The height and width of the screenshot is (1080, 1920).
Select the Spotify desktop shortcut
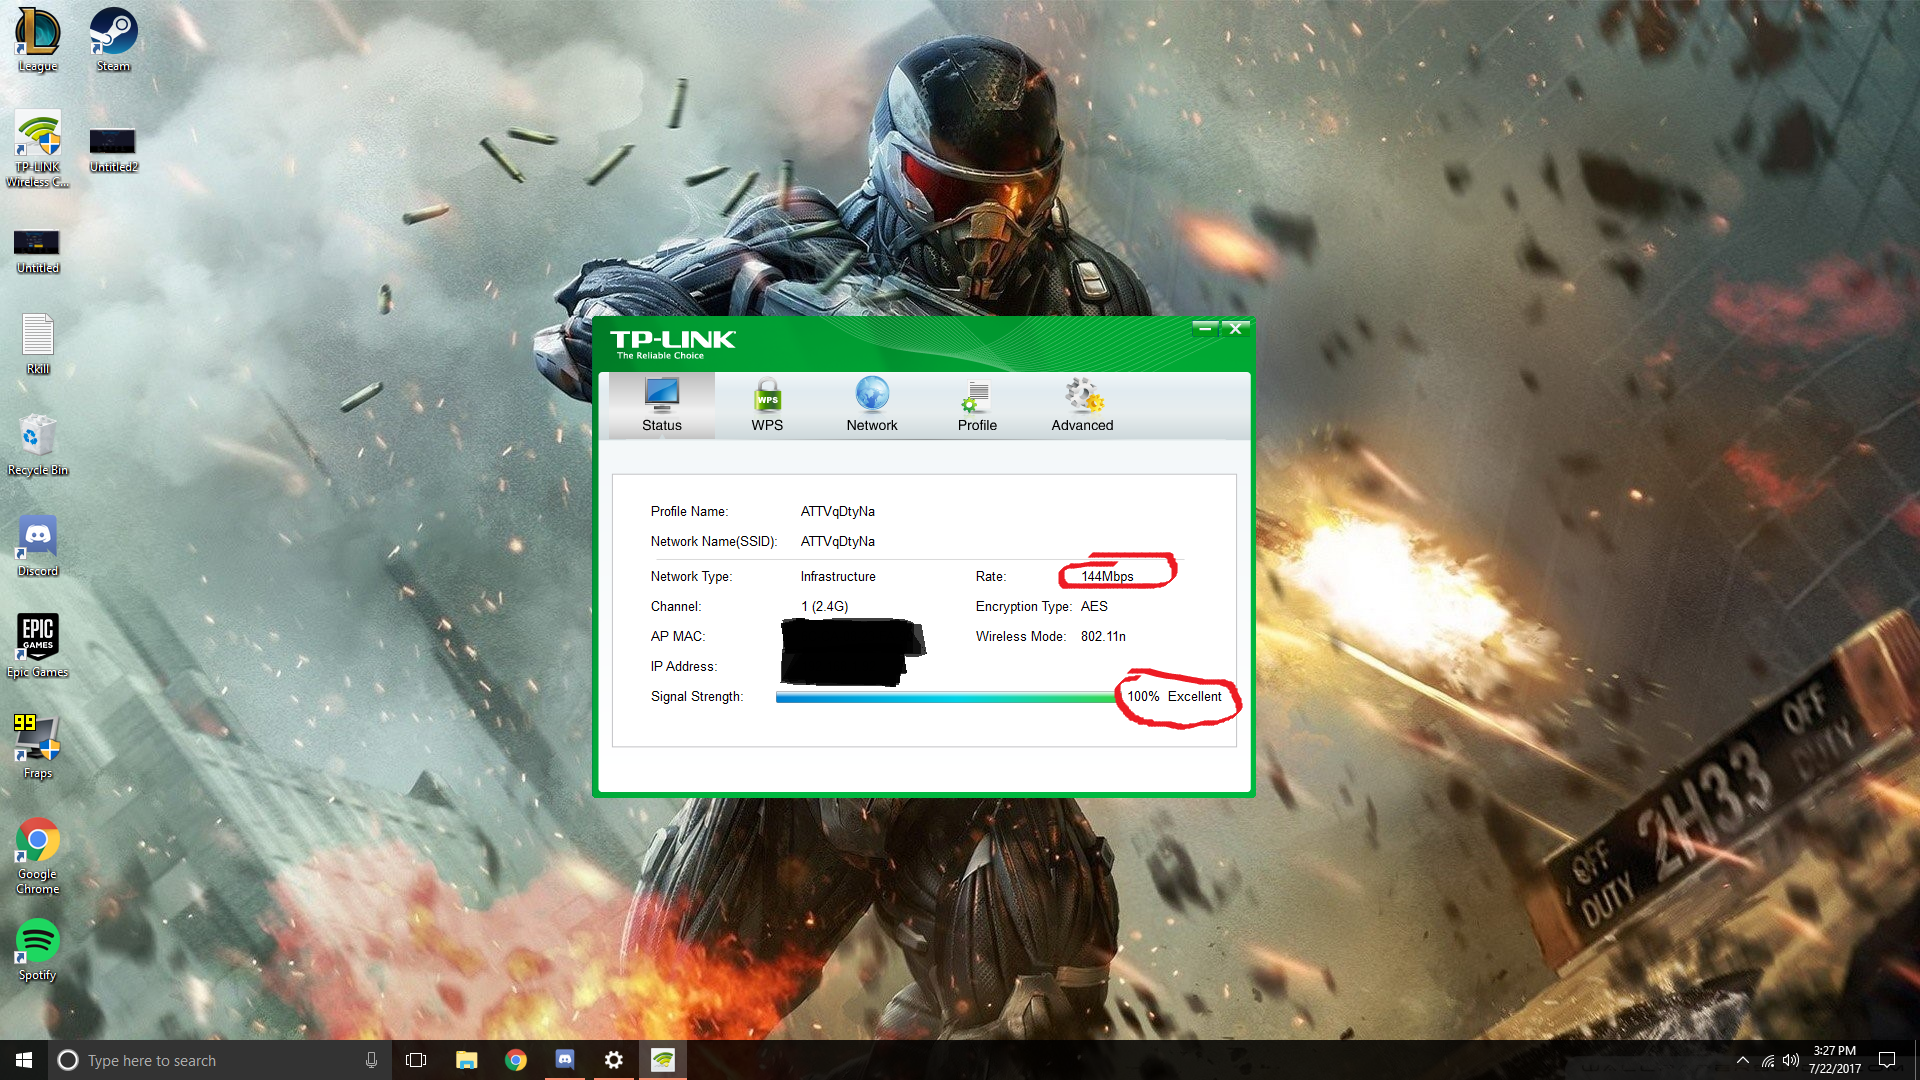click(38, 951)
